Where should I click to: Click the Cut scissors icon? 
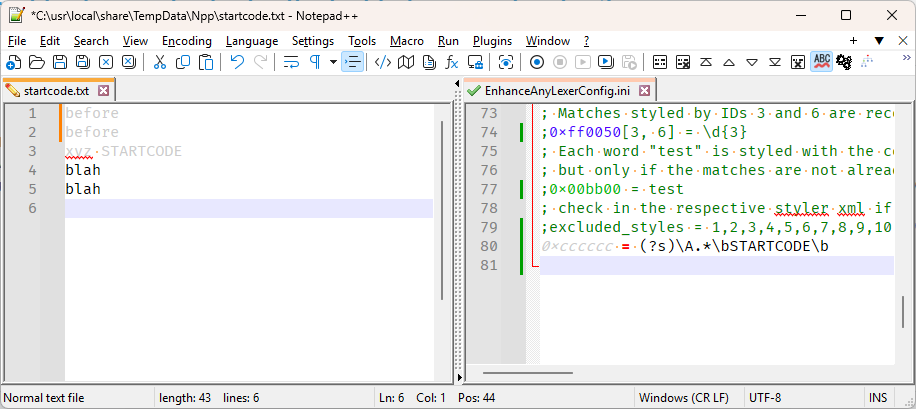click(159, 62)
